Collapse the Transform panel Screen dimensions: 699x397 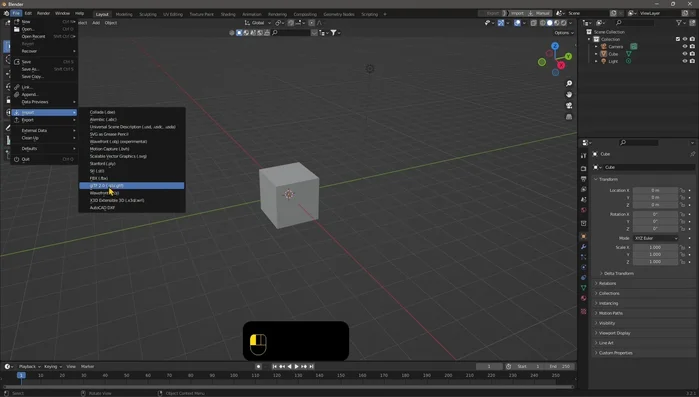608,179
